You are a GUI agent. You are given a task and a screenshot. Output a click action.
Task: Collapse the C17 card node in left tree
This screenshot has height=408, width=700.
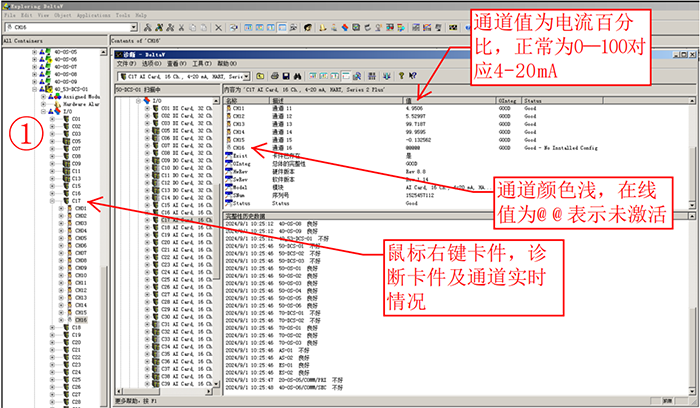(53, 201)
